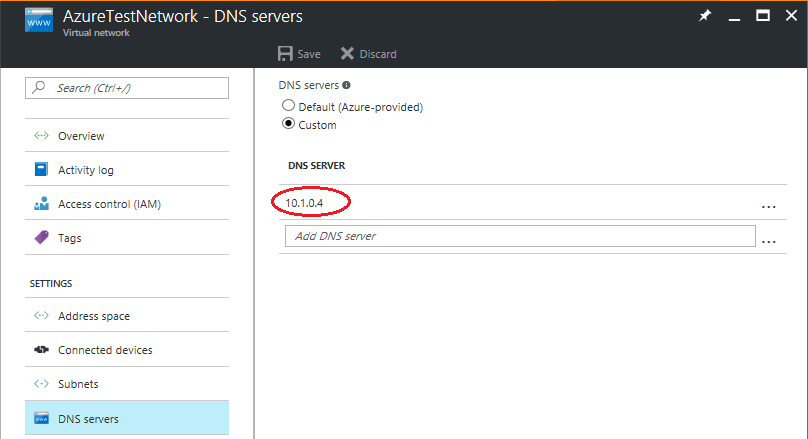Click the Discard button label
808x439 pixels.
378,54
